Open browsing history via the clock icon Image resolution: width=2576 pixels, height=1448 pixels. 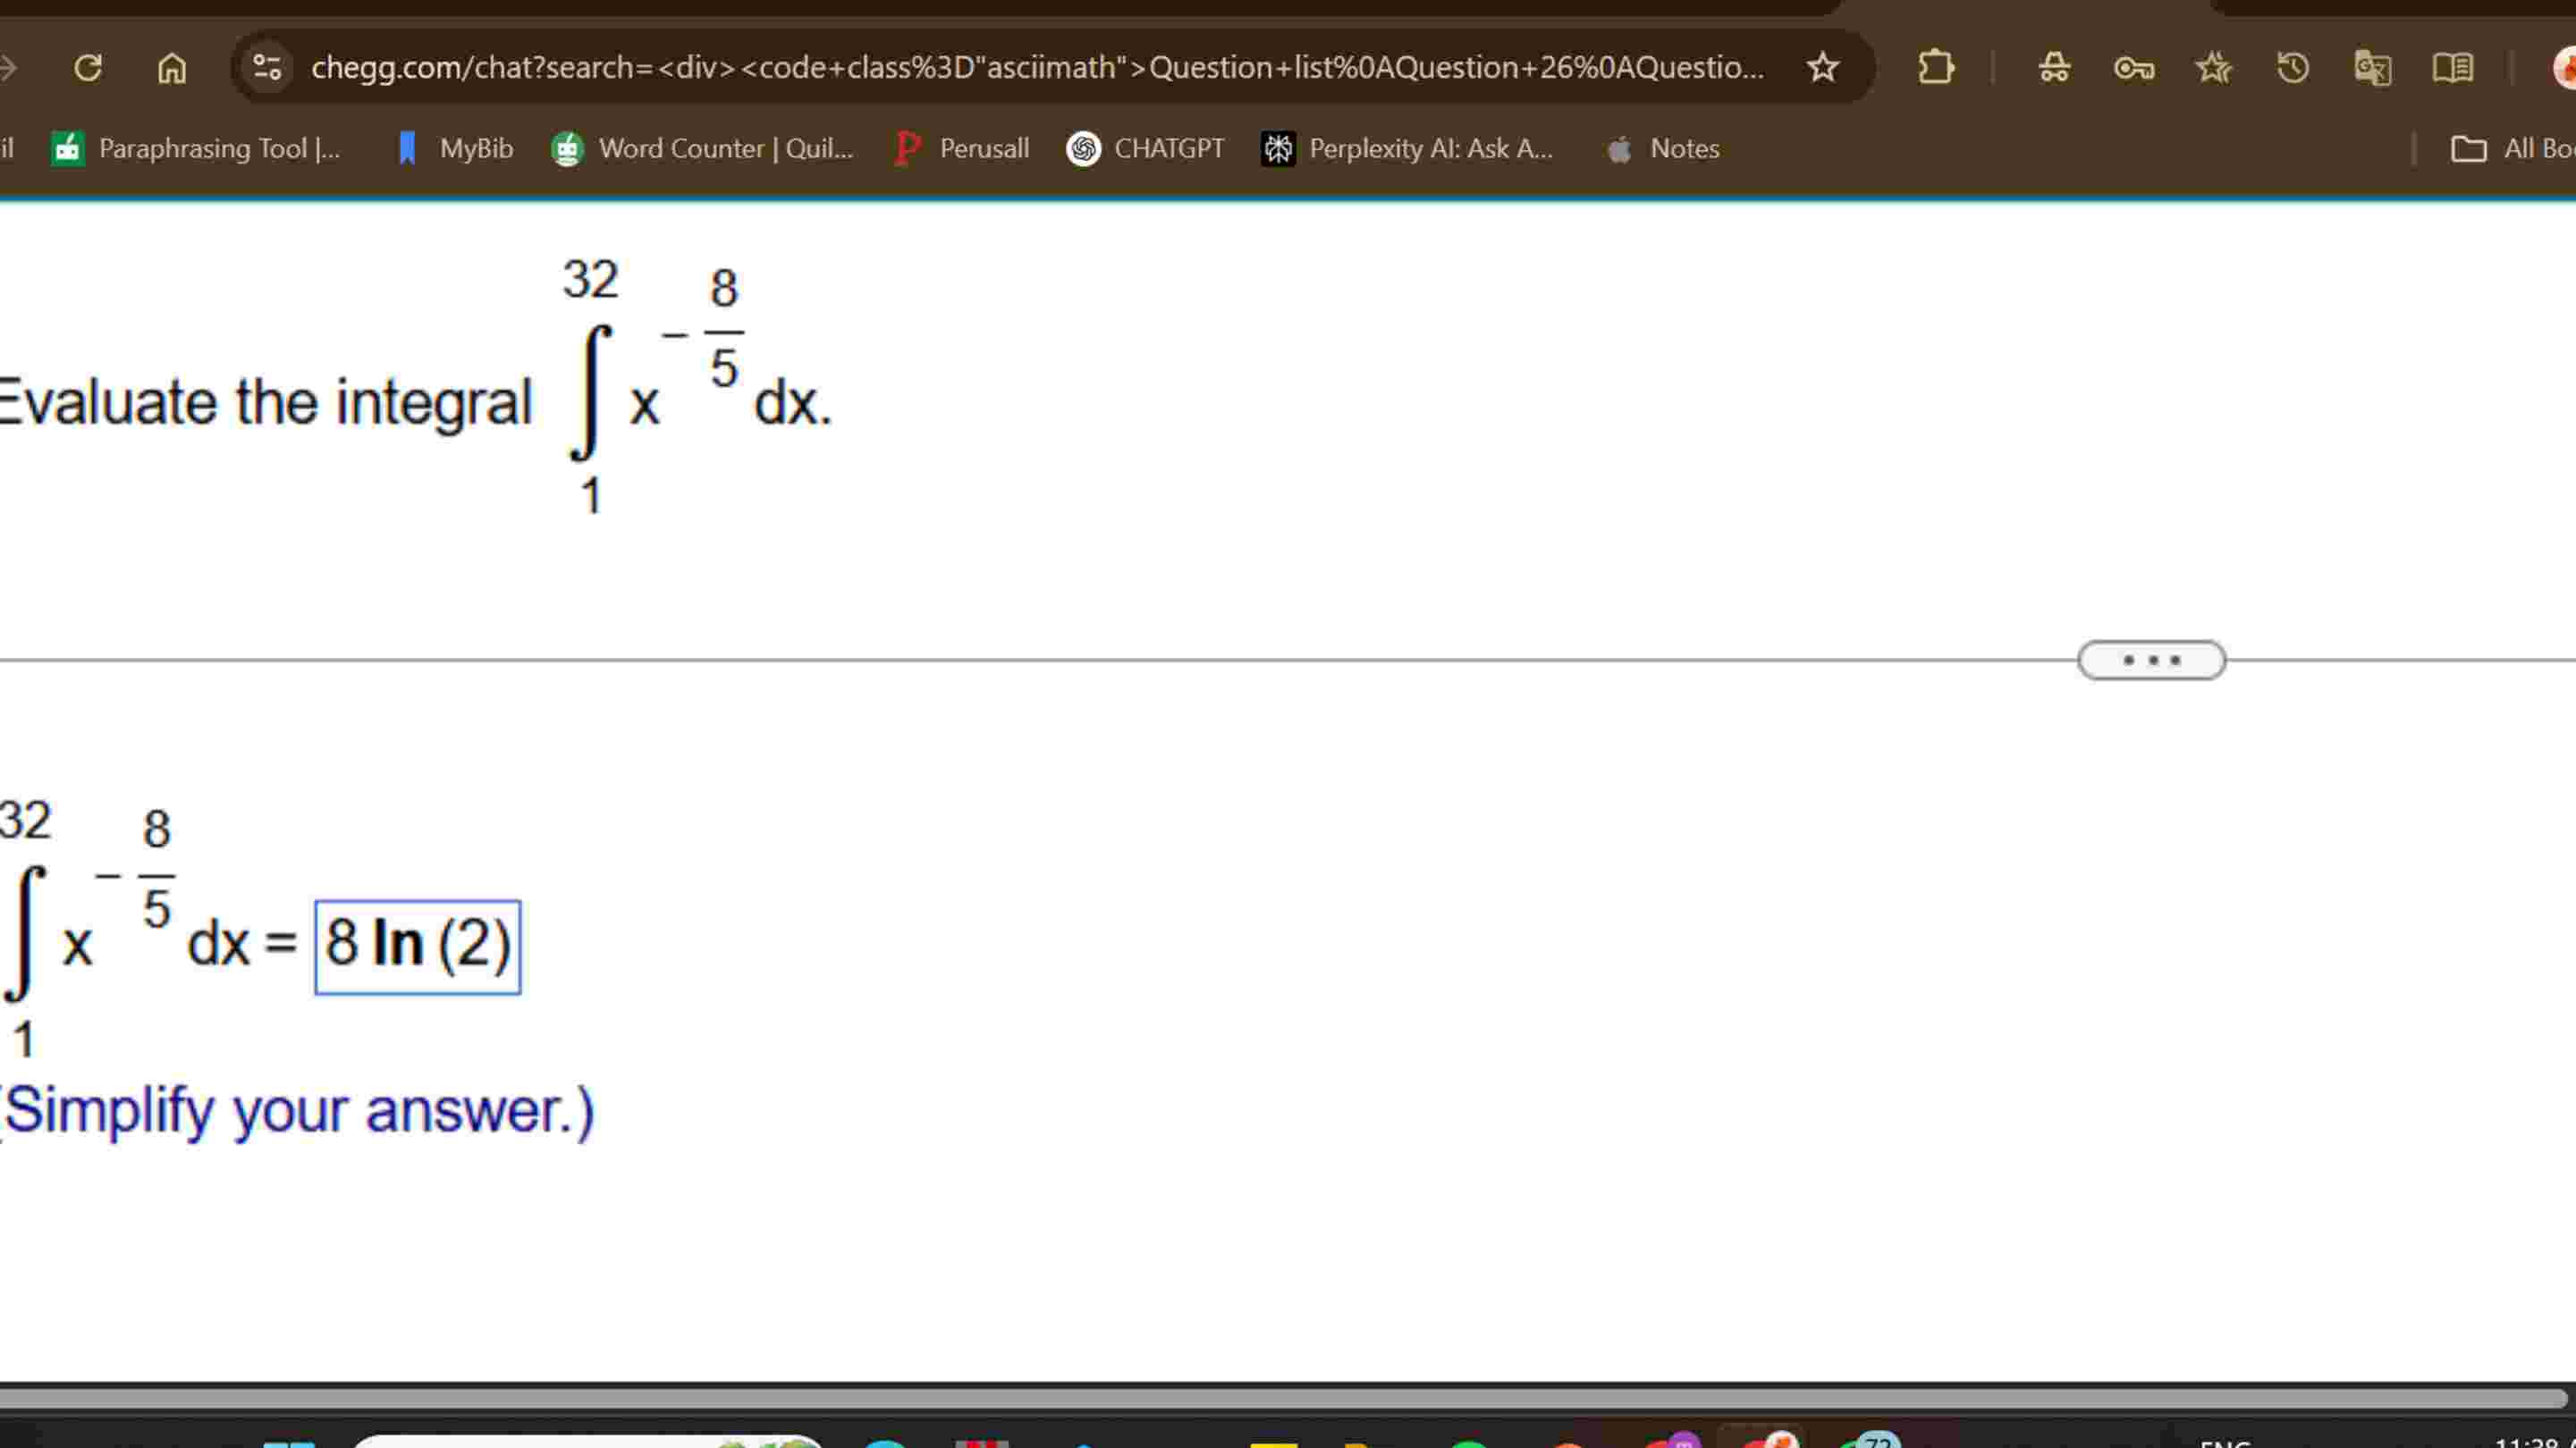coord(2293,67)
